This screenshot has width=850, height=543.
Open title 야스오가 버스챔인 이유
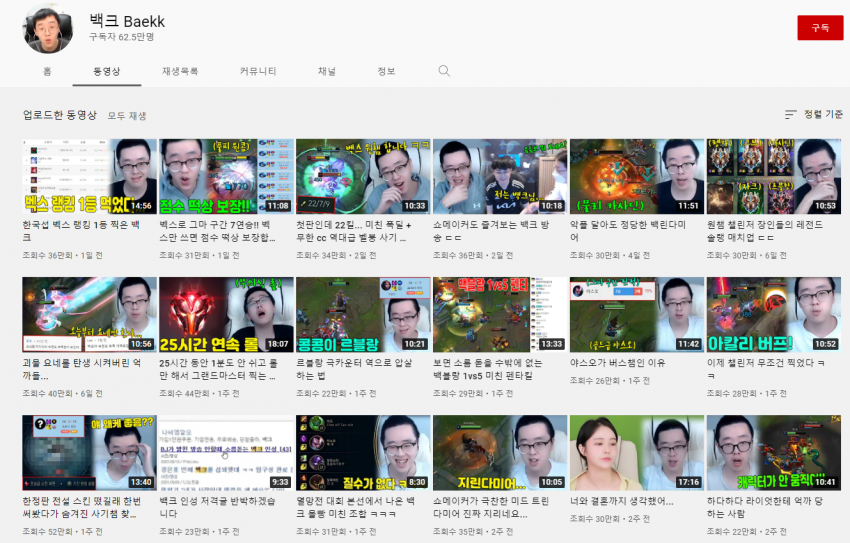tap(617, 363)
